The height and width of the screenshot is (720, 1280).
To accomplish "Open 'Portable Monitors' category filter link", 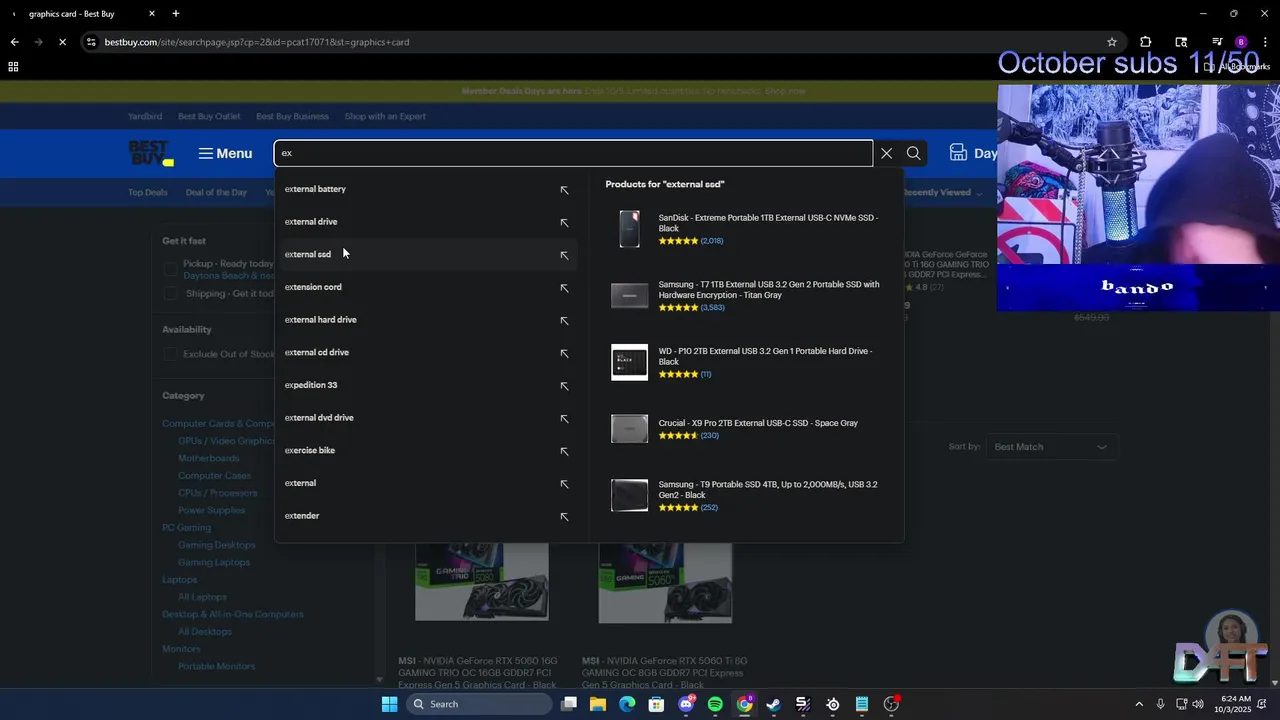I will [216, 666].
